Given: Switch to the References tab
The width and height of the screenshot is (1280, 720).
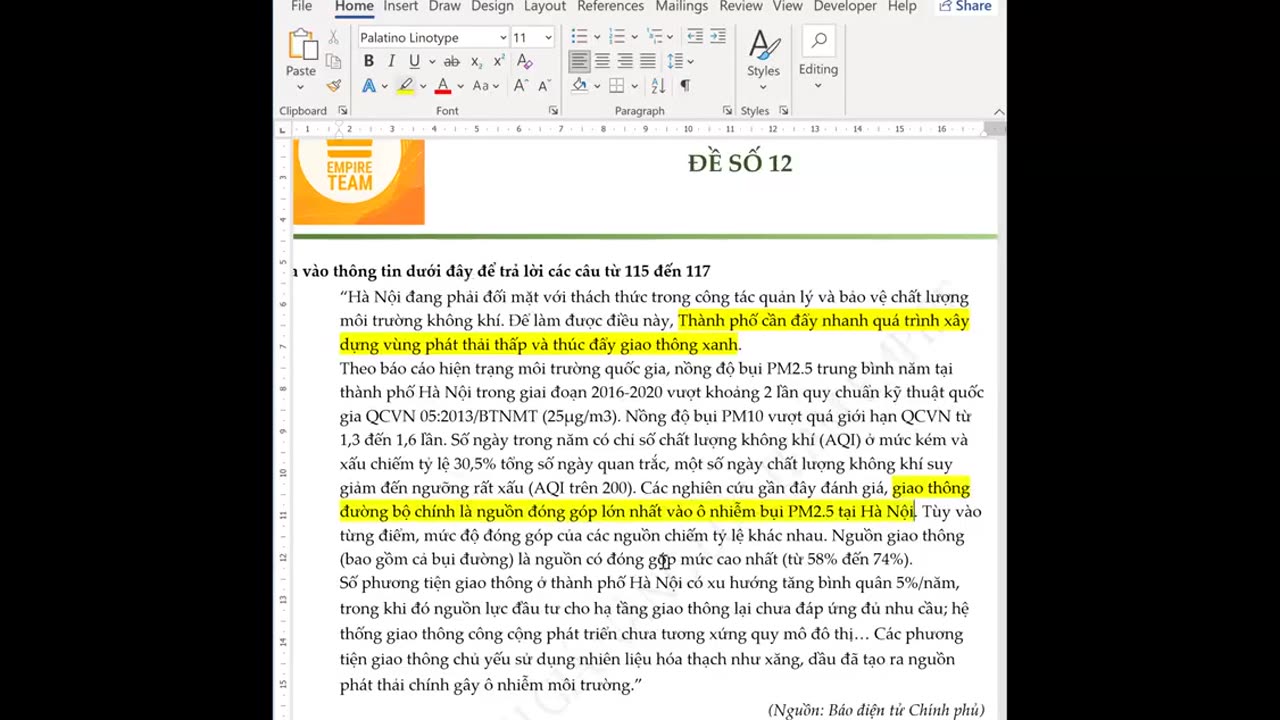Looking at the screenshot, I should [x=610, y=7].
